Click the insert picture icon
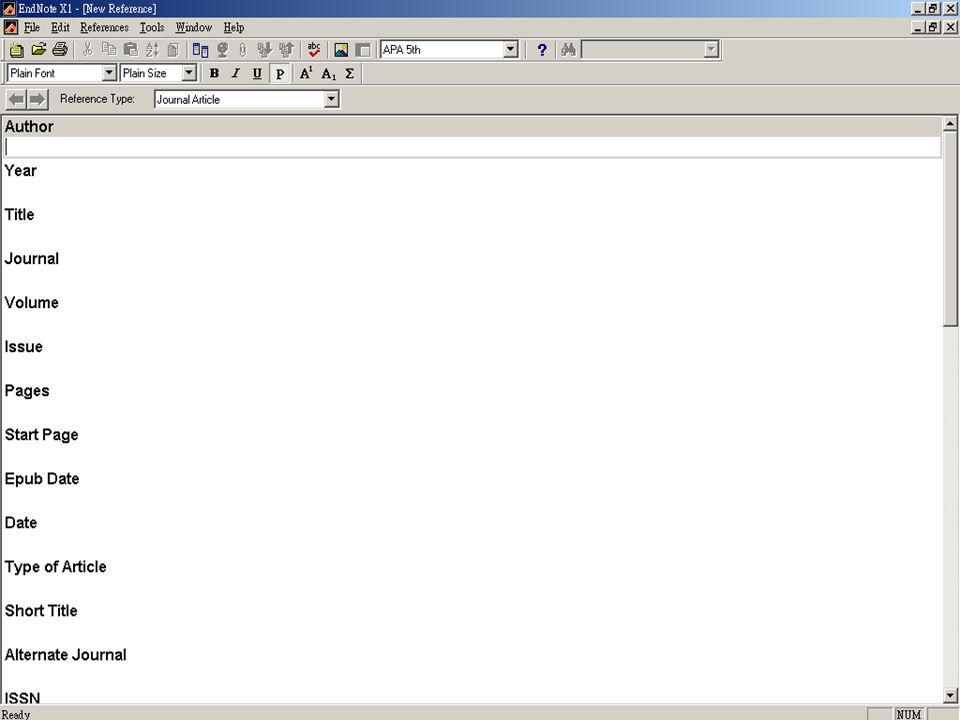 click(x=341, y=50)
